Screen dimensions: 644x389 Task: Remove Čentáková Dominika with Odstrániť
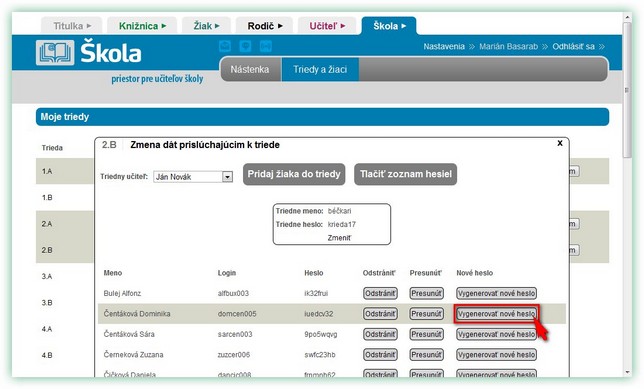pos(380,314)
